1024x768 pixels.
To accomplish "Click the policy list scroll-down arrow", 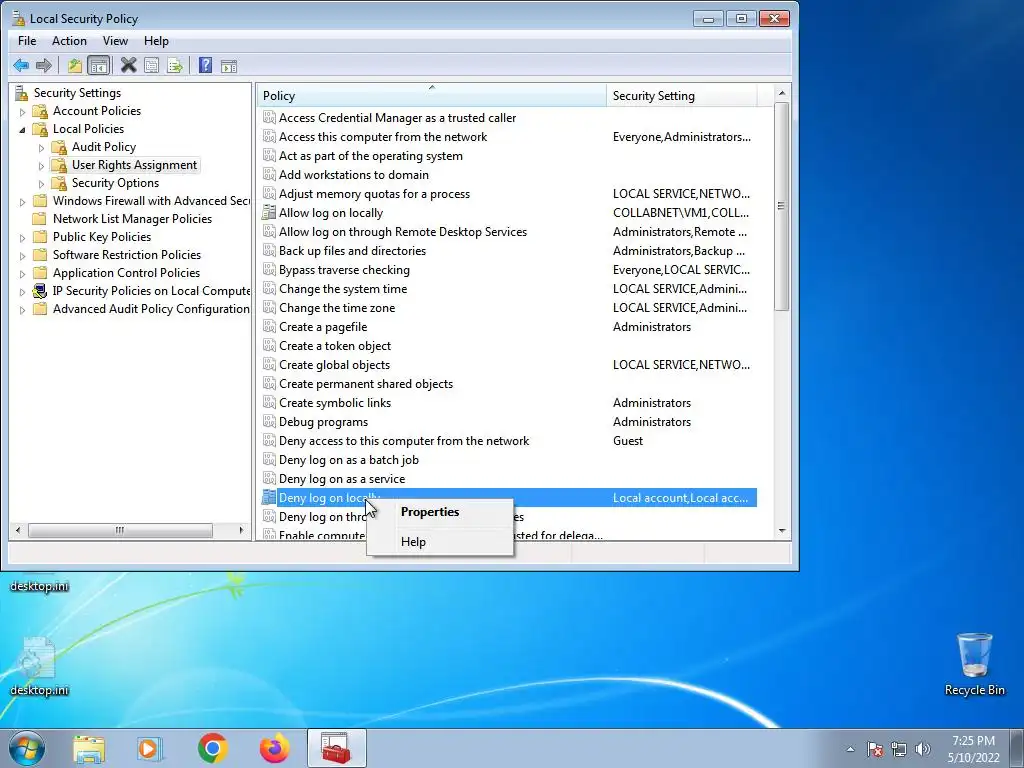I will click(x=782, y=531).
